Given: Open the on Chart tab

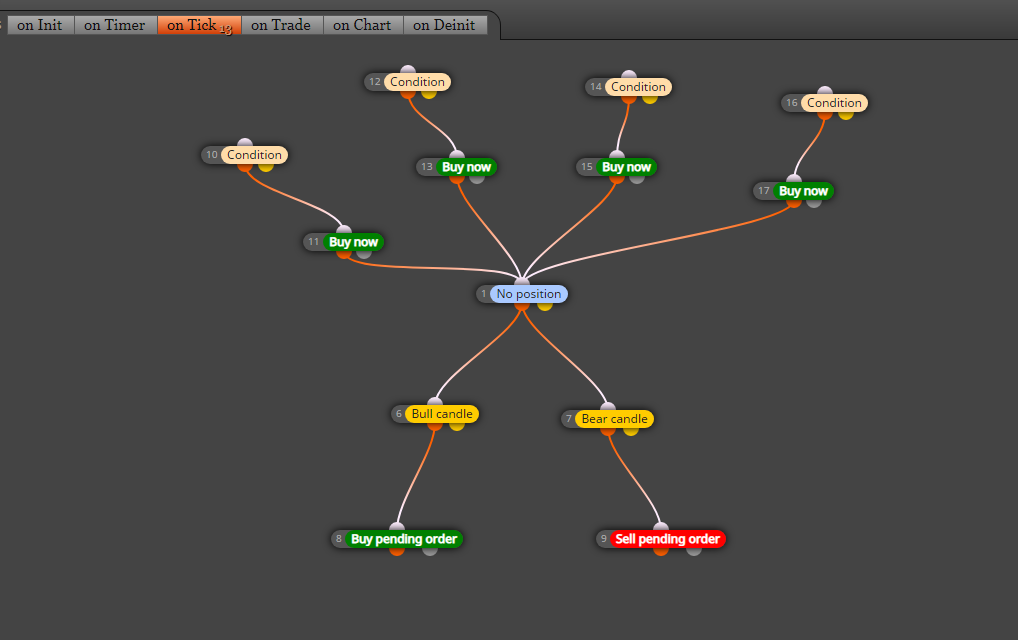Looking at the screenshot, I should click(363, 25).
